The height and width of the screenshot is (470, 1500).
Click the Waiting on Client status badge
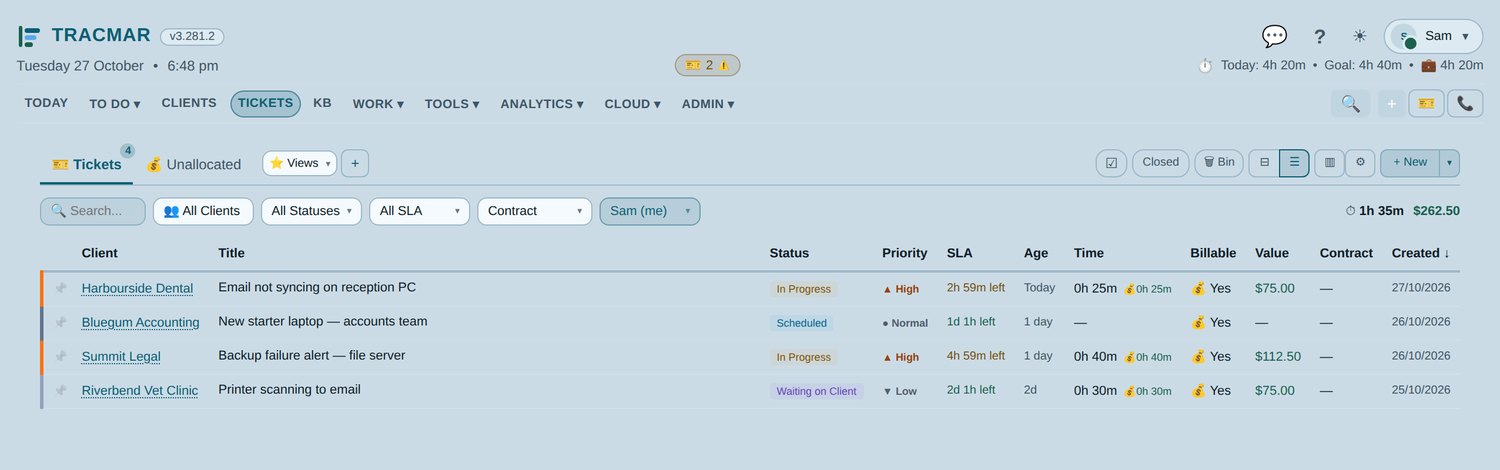pyautogui.click(x=816, y=391)
